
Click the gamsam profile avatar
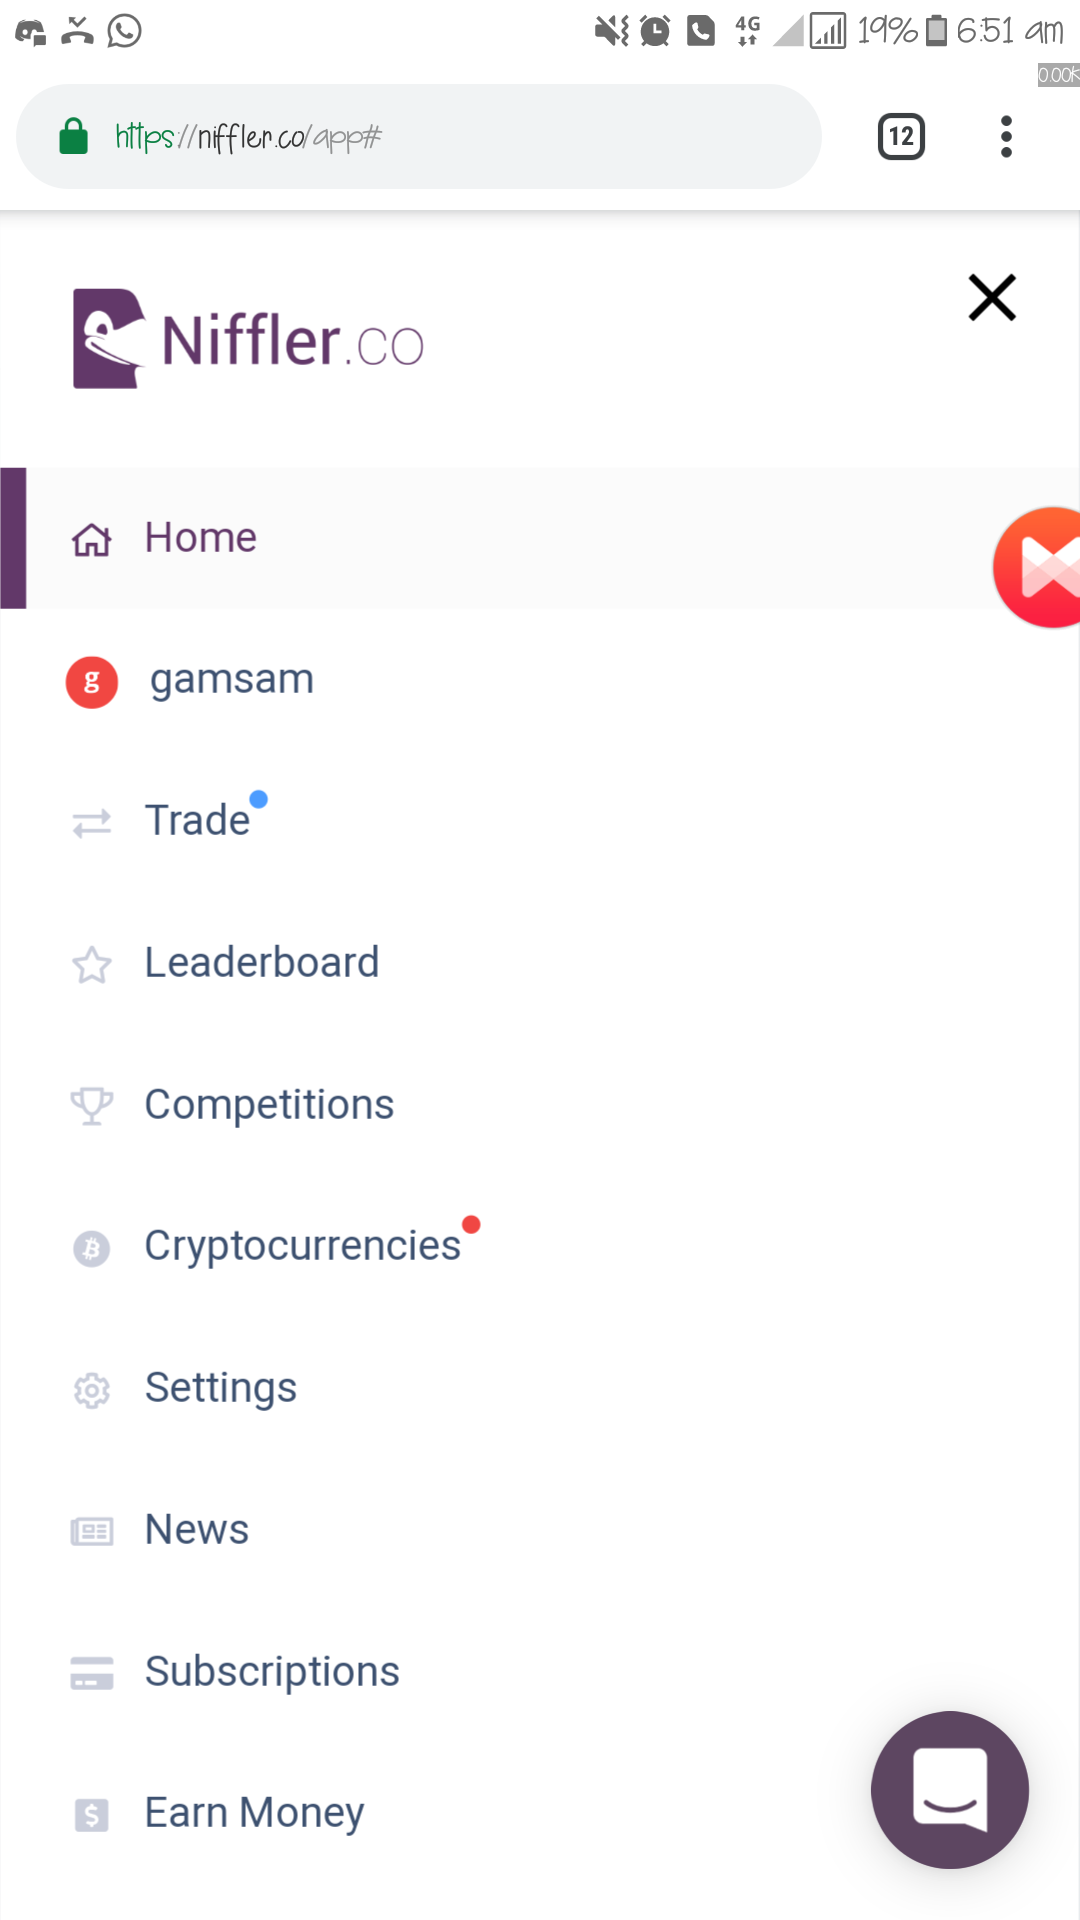tap(92, 682)
